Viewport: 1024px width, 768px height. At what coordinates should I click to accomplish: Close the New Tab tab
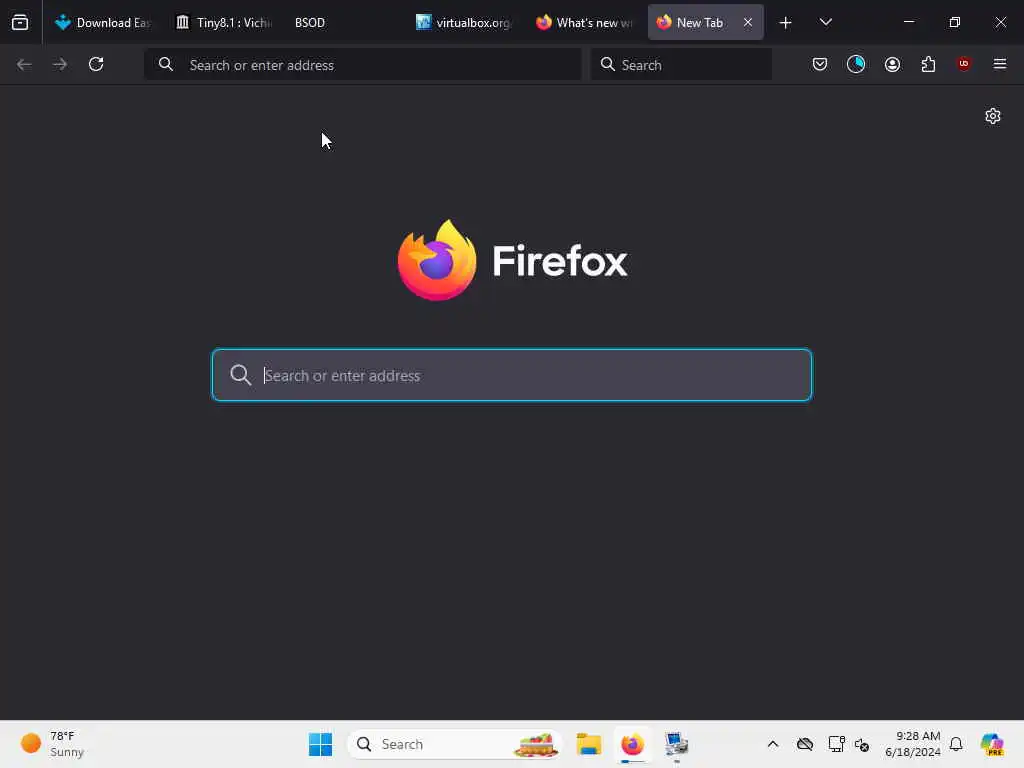tap(748, 22)
